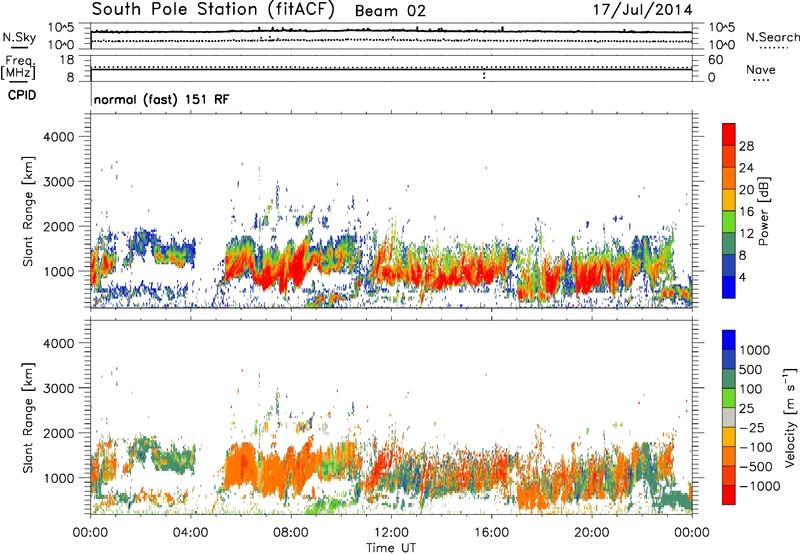
Task: Click the right '10^0' noise axis label
Action: [x=722, y=45]
